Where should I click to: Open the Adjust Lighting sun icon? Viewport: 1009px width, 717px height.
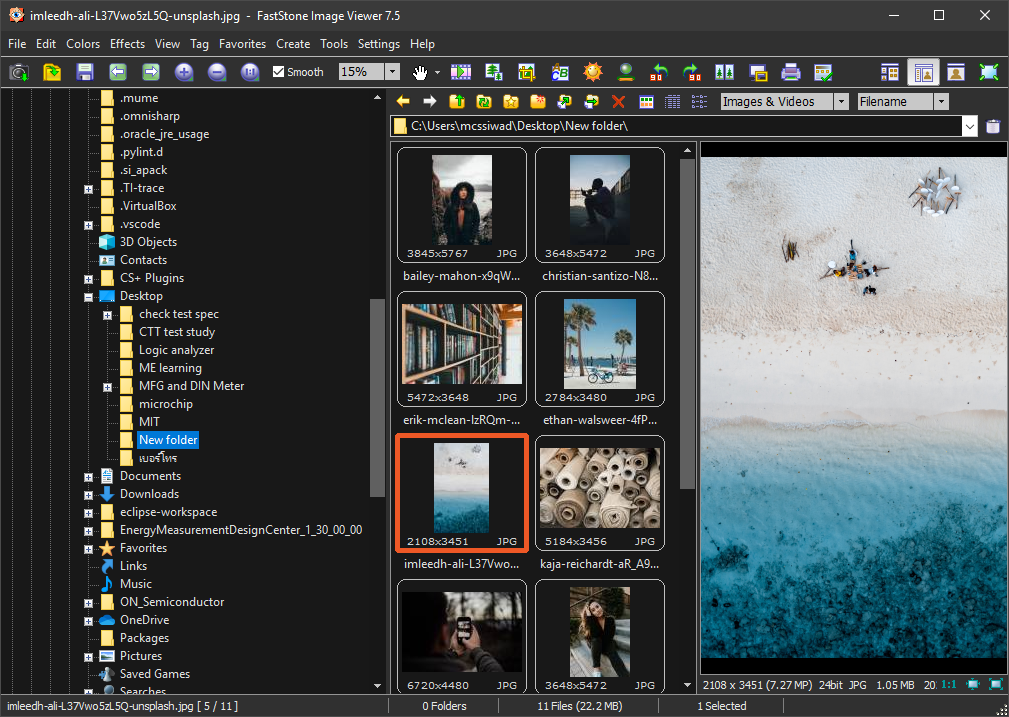593,72
